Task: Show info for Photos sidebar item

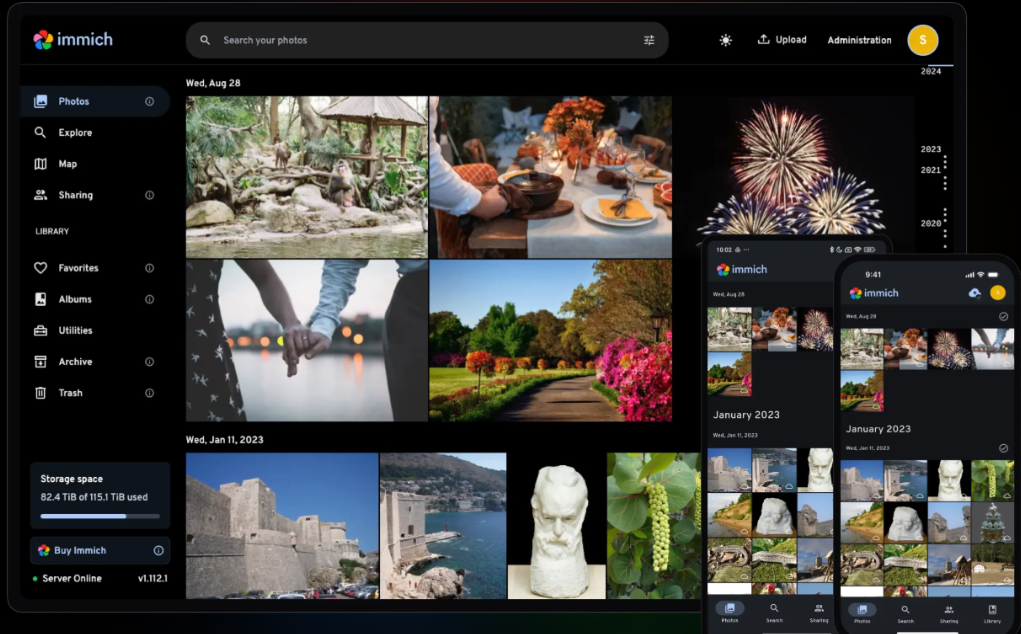Action: (x=149, y=101)
